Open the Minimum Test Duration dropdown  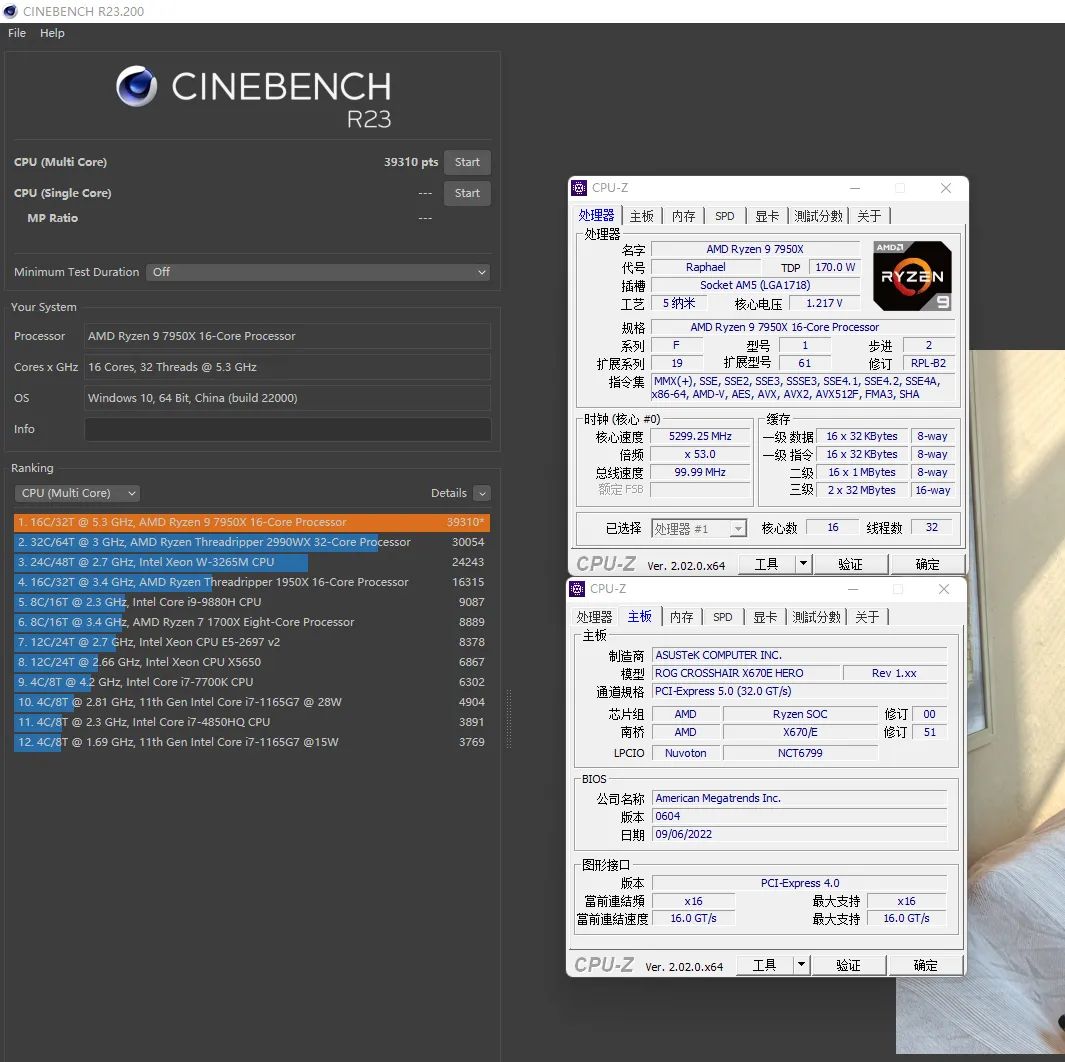pyautogui.click(x=318, y=272)
